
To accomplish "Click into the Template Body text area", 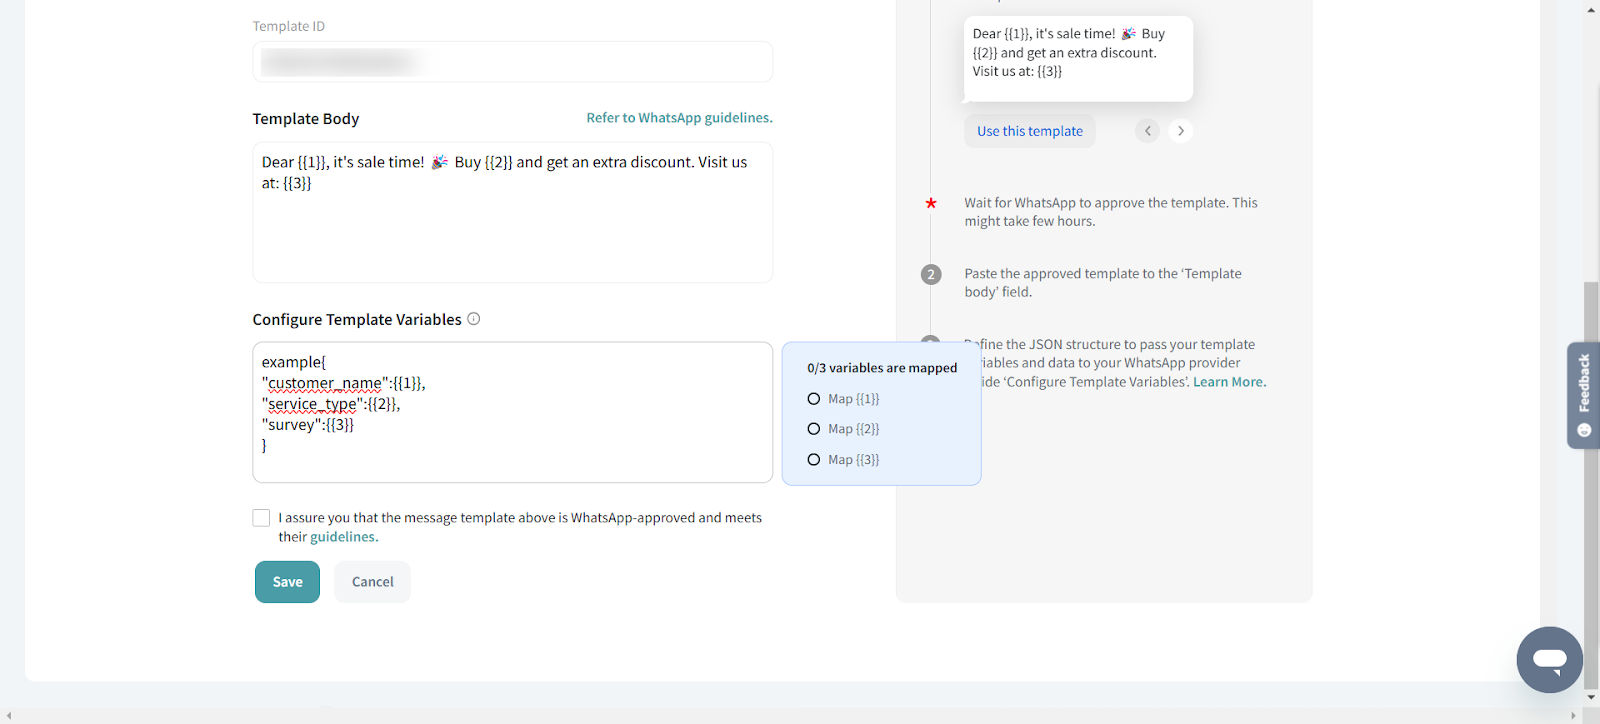I will tap(512, 230).
